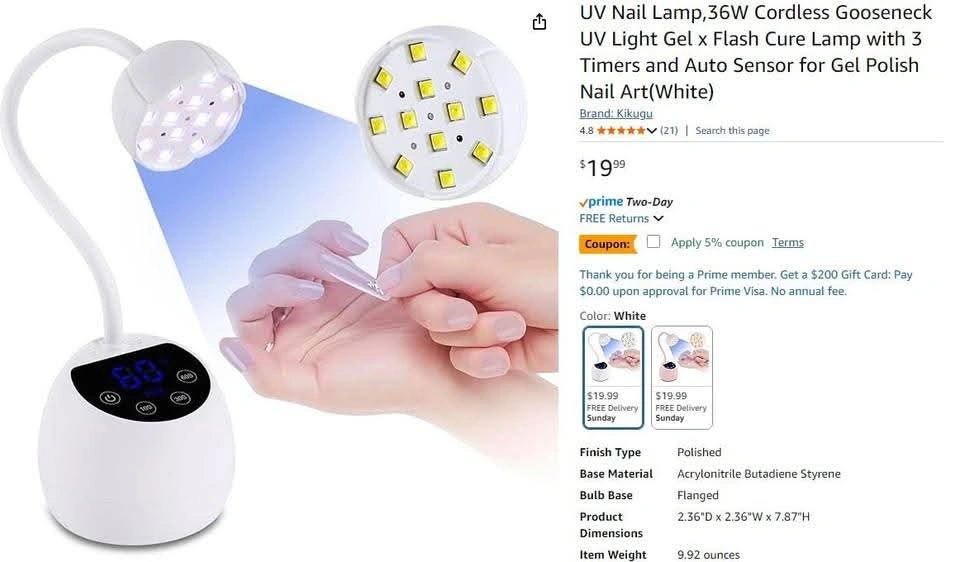Expand the FREE Returns chevron
This screenshot has width=960, height=562.
point(658,219)
